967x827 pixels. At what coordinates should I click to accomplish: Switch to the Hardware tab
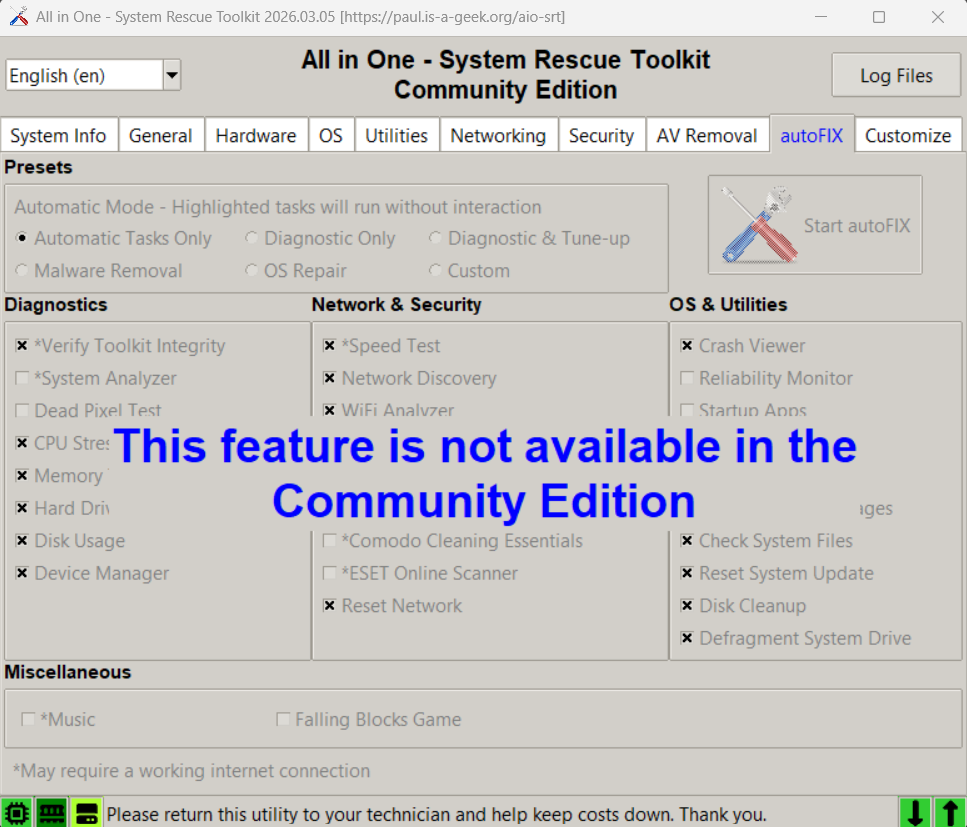(255, 136)
